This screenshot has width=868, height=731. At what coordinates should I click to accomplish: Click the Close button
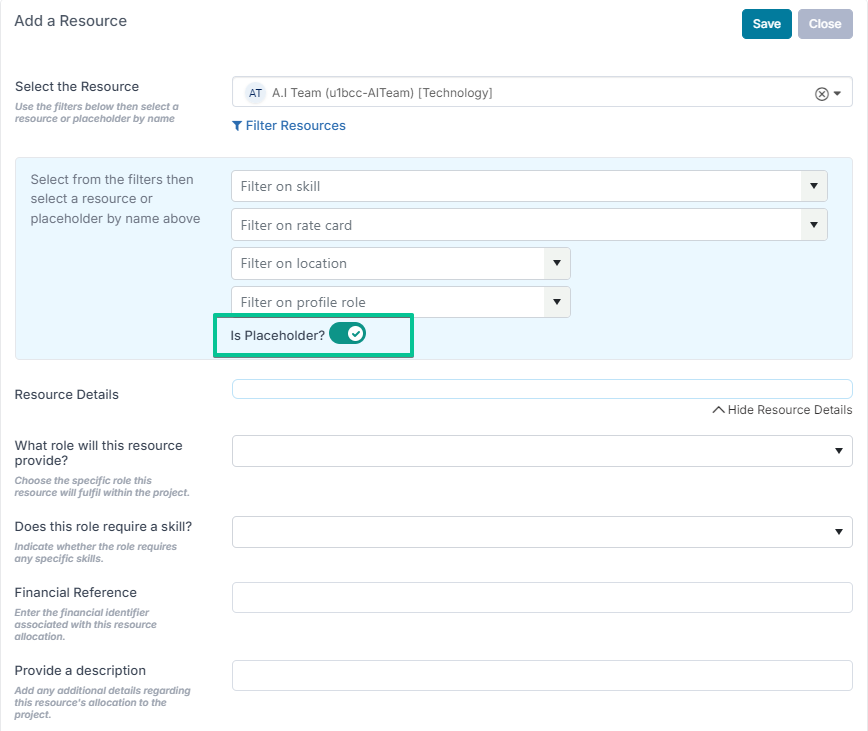click(825, 24)
